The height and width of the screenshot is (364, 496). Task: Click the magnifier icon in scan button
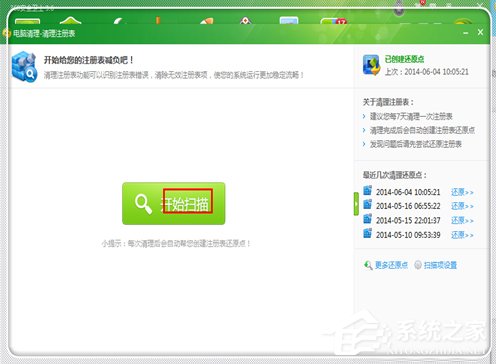143,204
